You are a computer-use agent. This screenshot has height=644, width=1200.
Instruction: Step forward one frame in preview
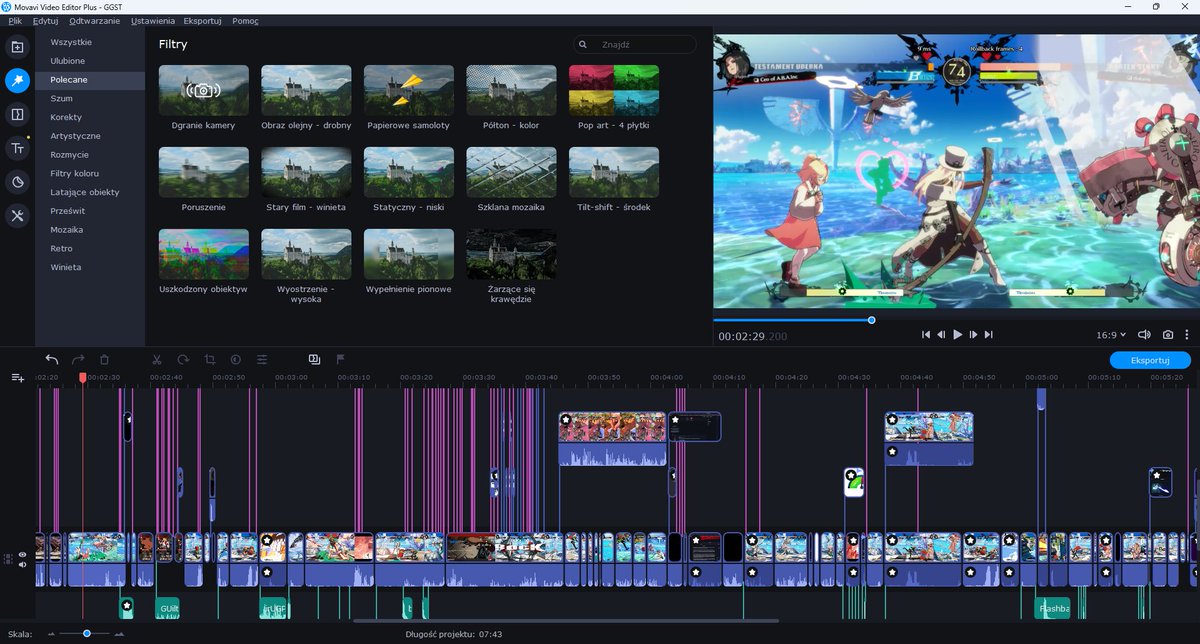973,335
